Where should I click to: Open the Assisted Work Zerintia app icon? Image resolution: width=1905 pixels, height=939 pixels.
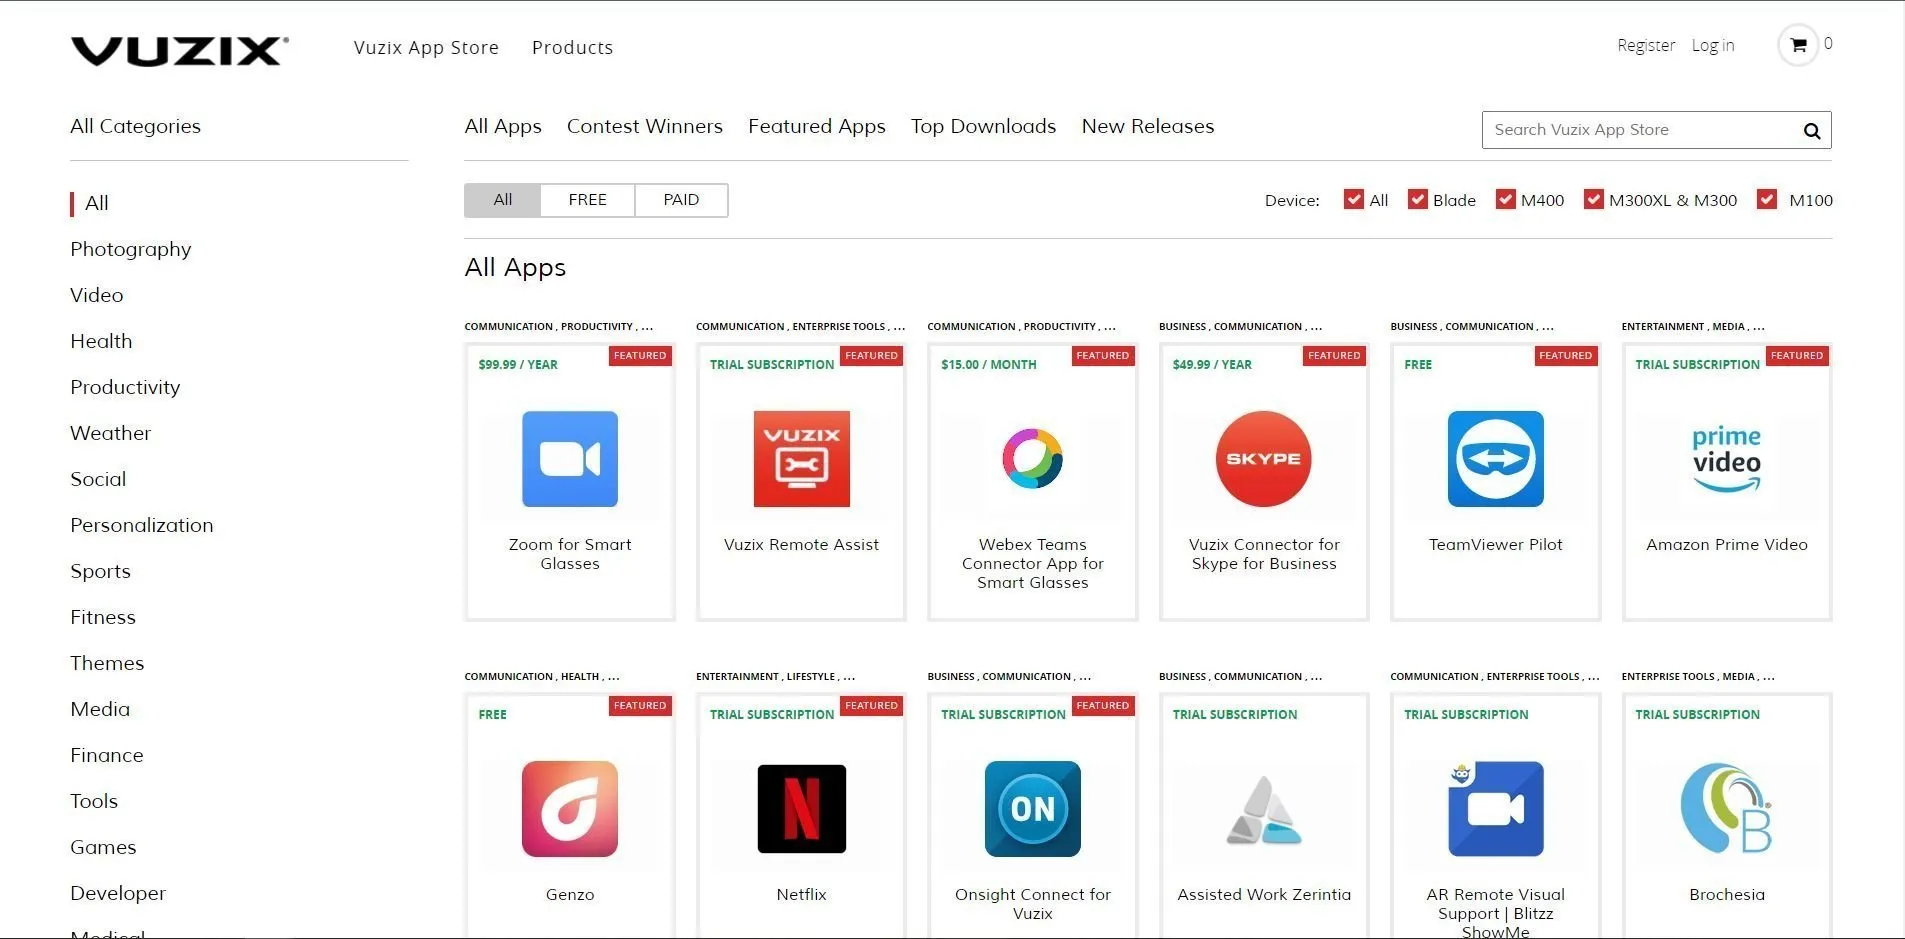pyautogui.click(x=1264, y=810)
